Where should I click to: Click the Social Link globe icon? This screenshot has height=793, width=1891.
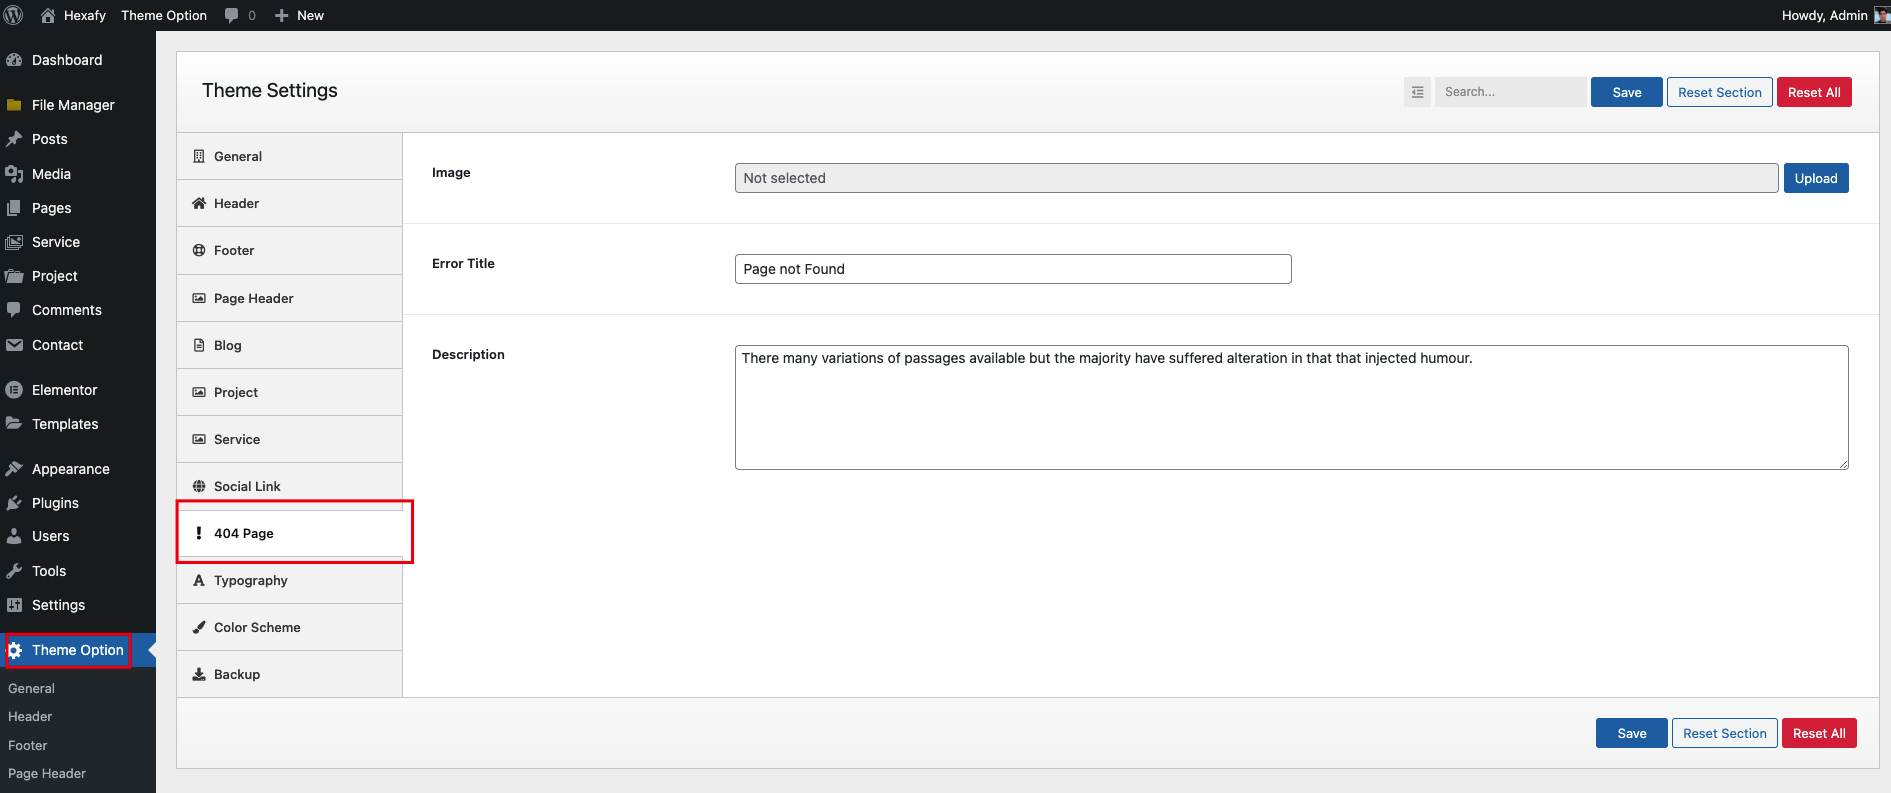point(199,486)
